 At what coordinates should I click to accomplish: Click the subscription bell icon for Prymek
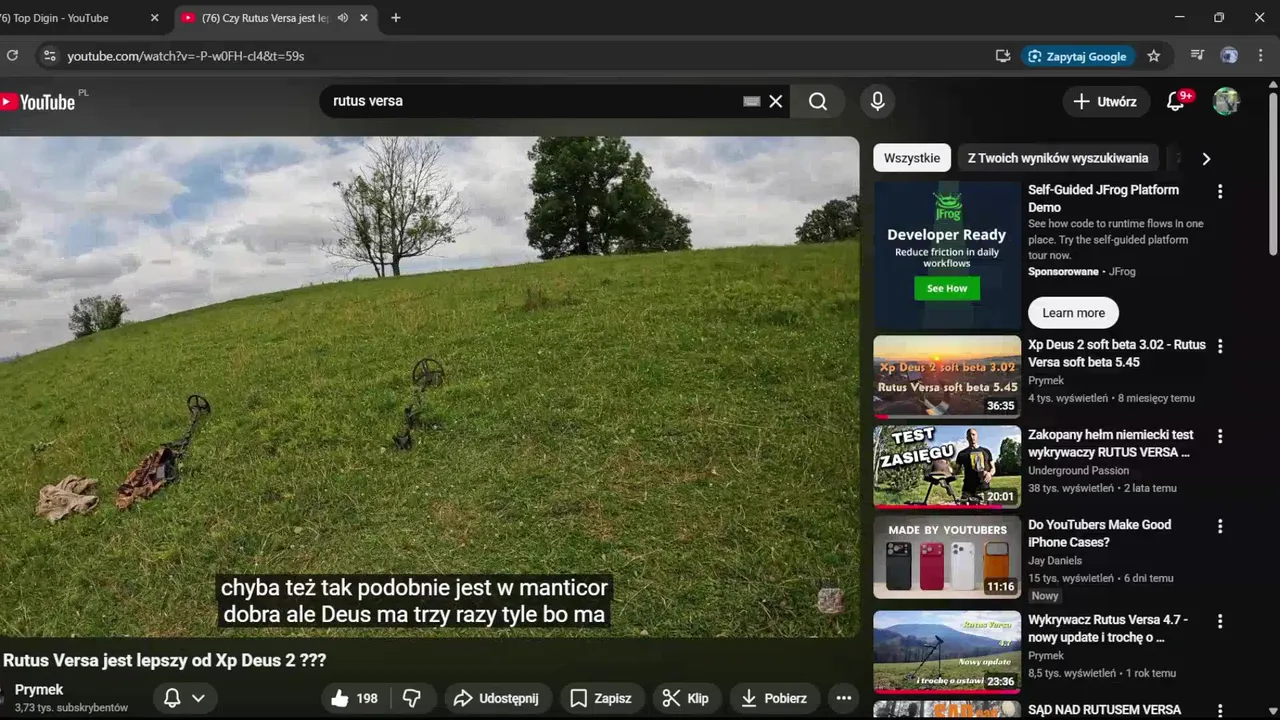click(x=172, y=698)
